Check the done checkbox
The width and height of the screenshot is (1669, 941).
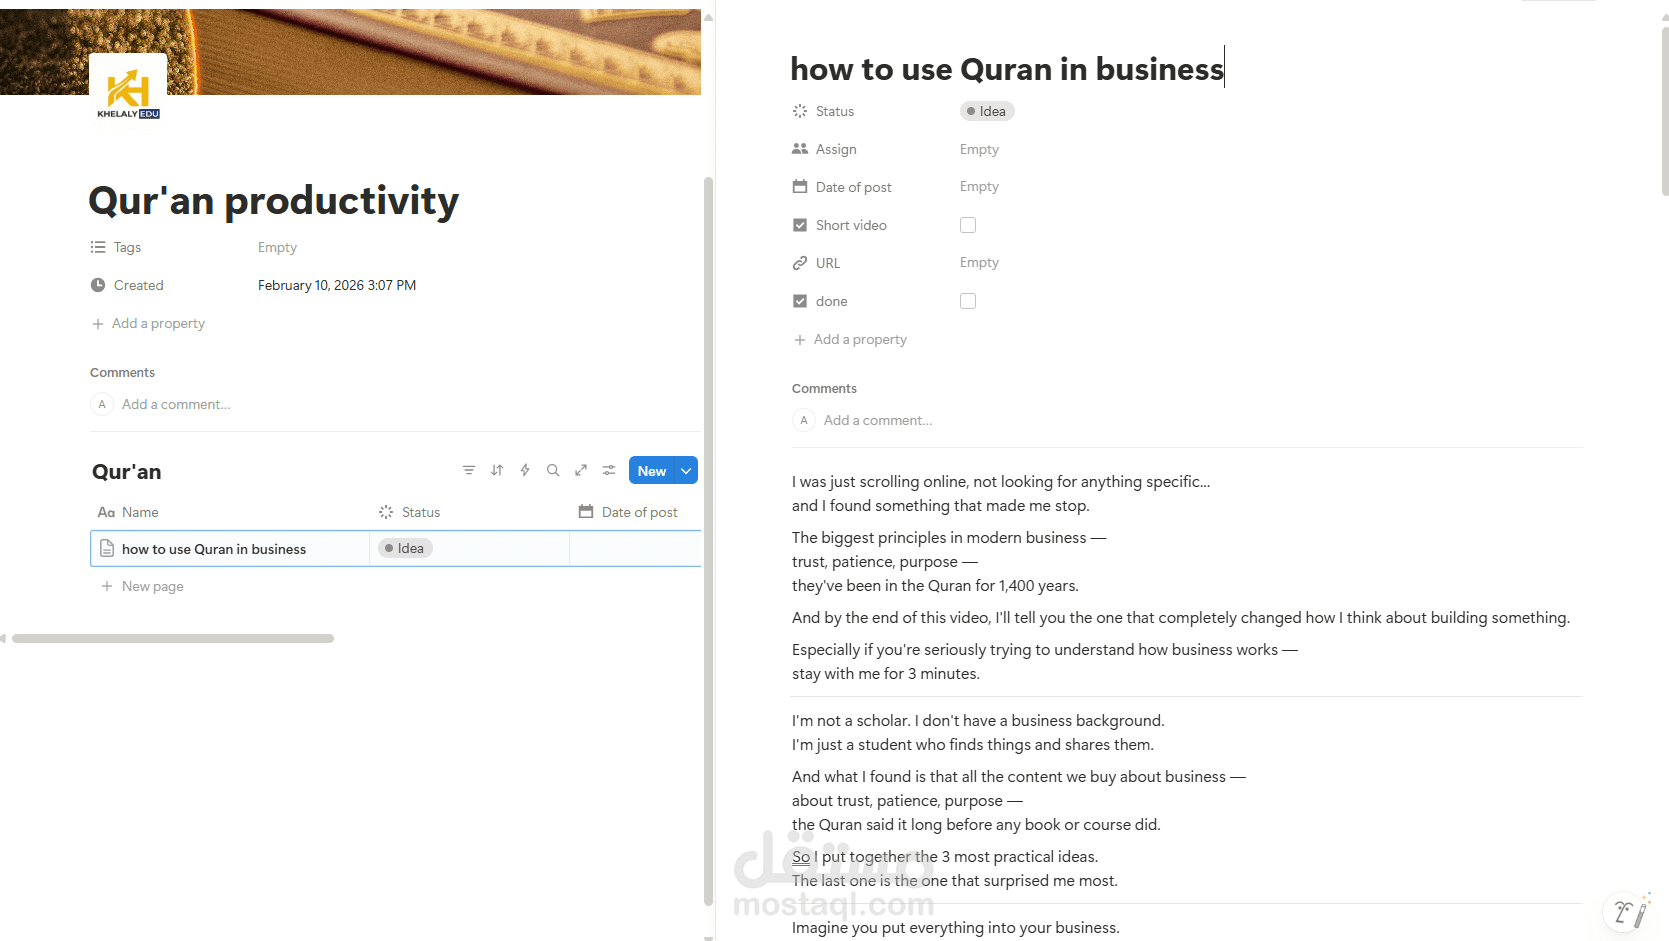click(x=968, y=301)
